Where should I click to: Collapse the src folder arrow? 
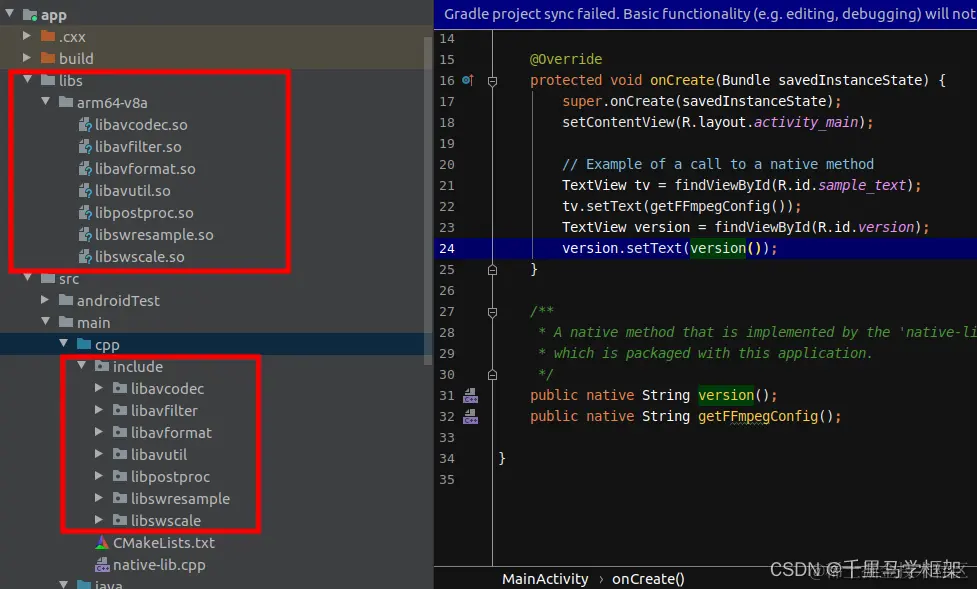pos(27,278)
